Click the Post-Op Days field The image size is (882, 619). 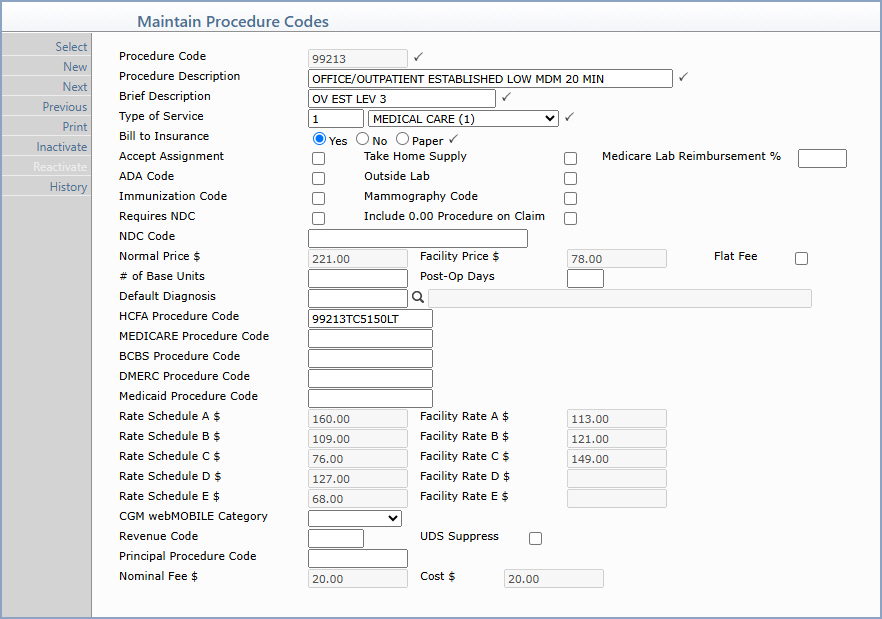(586, 279)
